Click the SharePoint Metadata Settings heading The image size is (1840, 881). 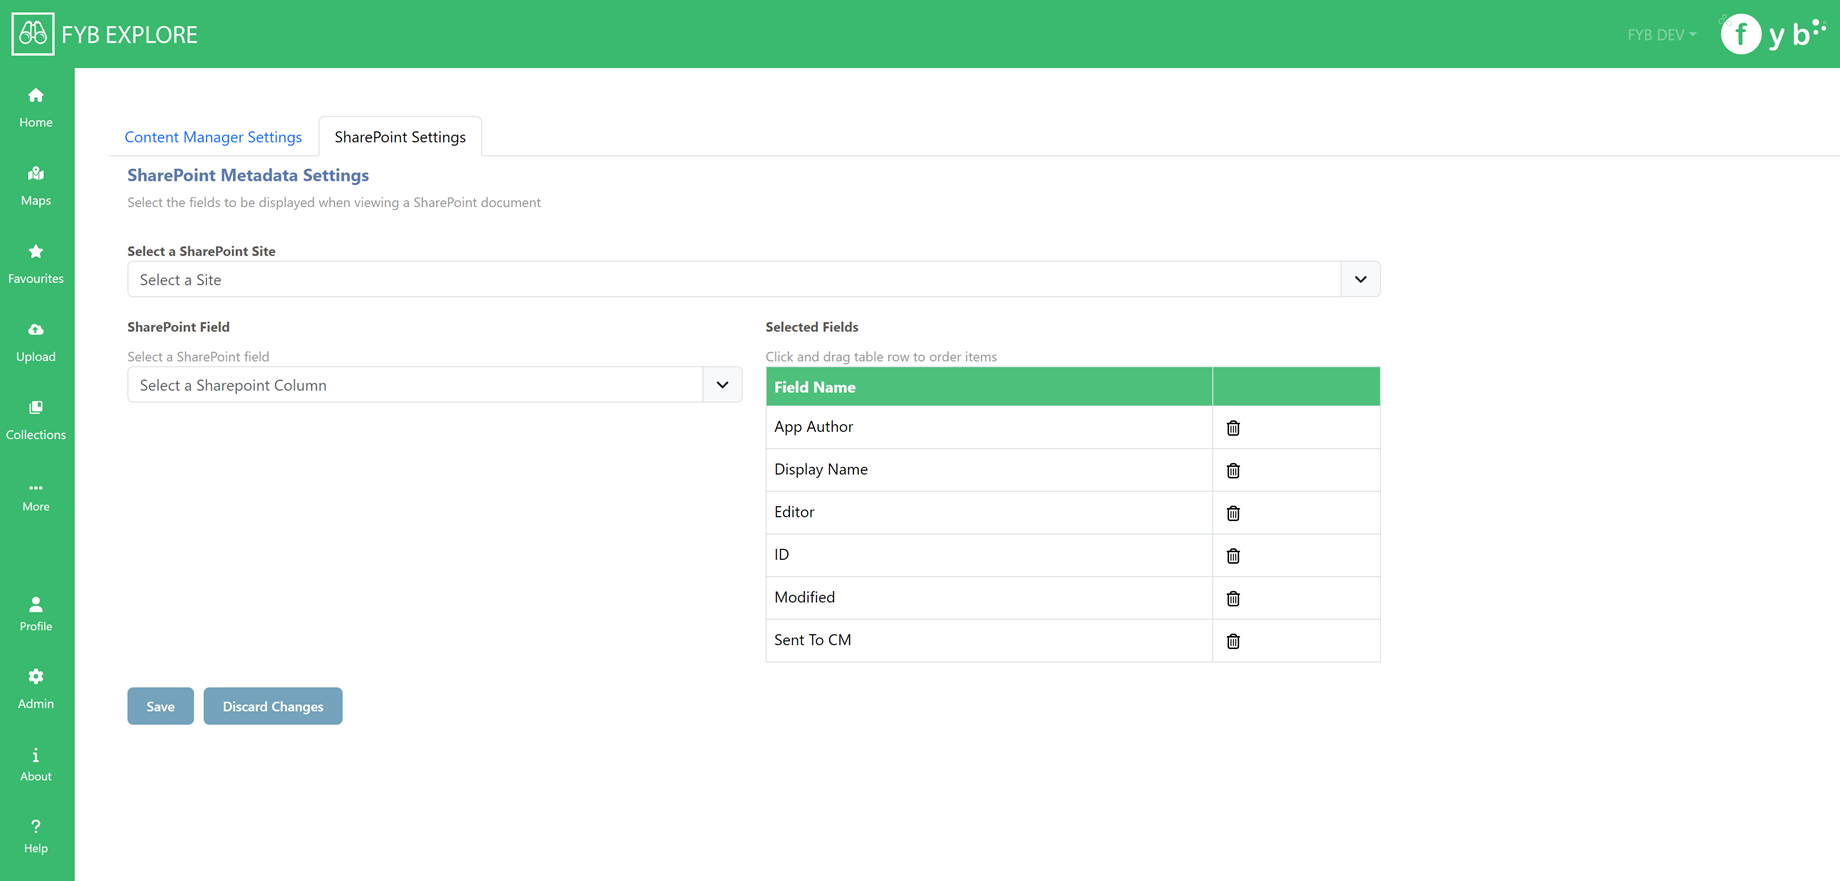pos(248,175)
